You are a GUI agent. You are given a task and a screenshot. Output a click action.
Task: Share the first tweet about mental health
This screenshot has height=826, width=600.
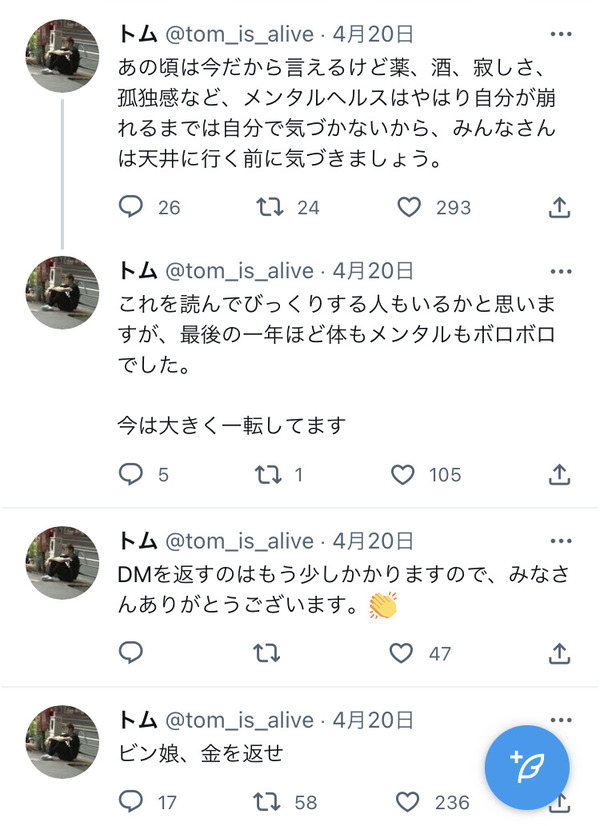pyautogui.click(x=560, y=207)
